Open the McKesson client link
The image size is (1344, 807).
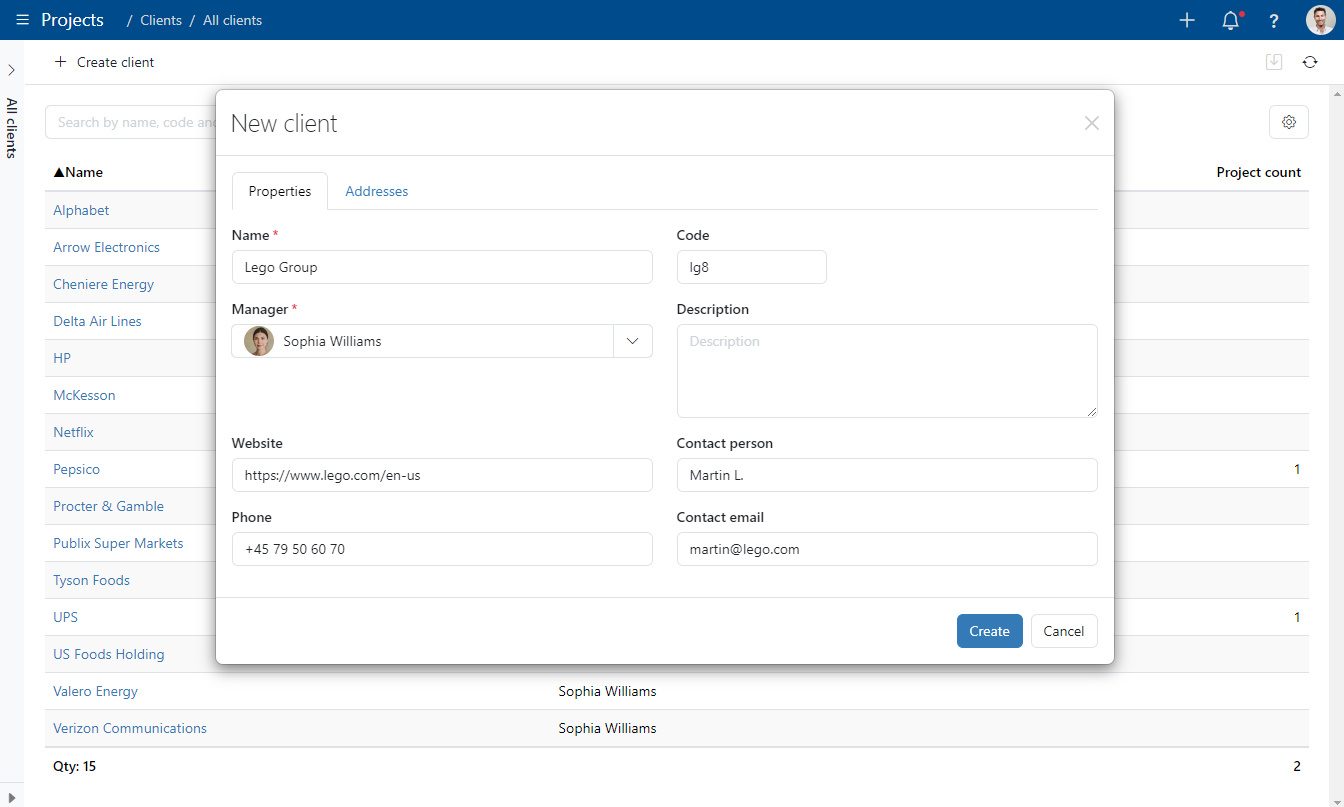point(84,395)
